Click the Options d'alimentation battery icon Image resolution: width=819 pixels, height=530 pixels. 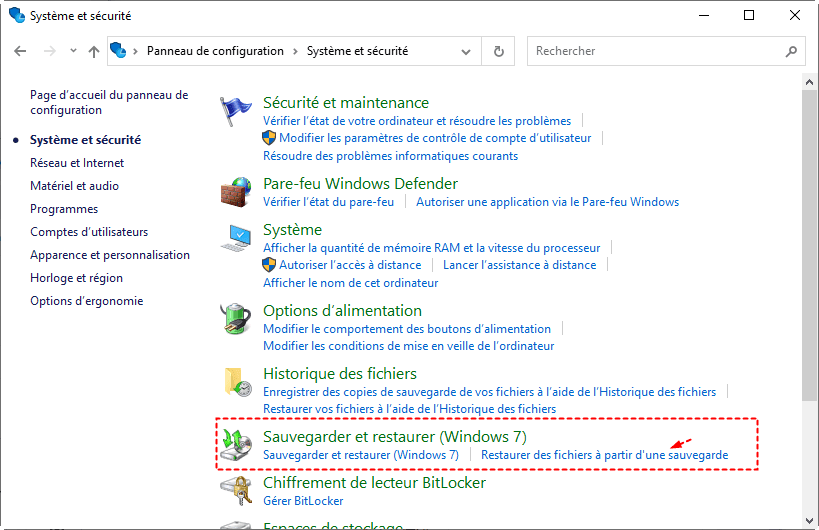[x=236, y=318]
